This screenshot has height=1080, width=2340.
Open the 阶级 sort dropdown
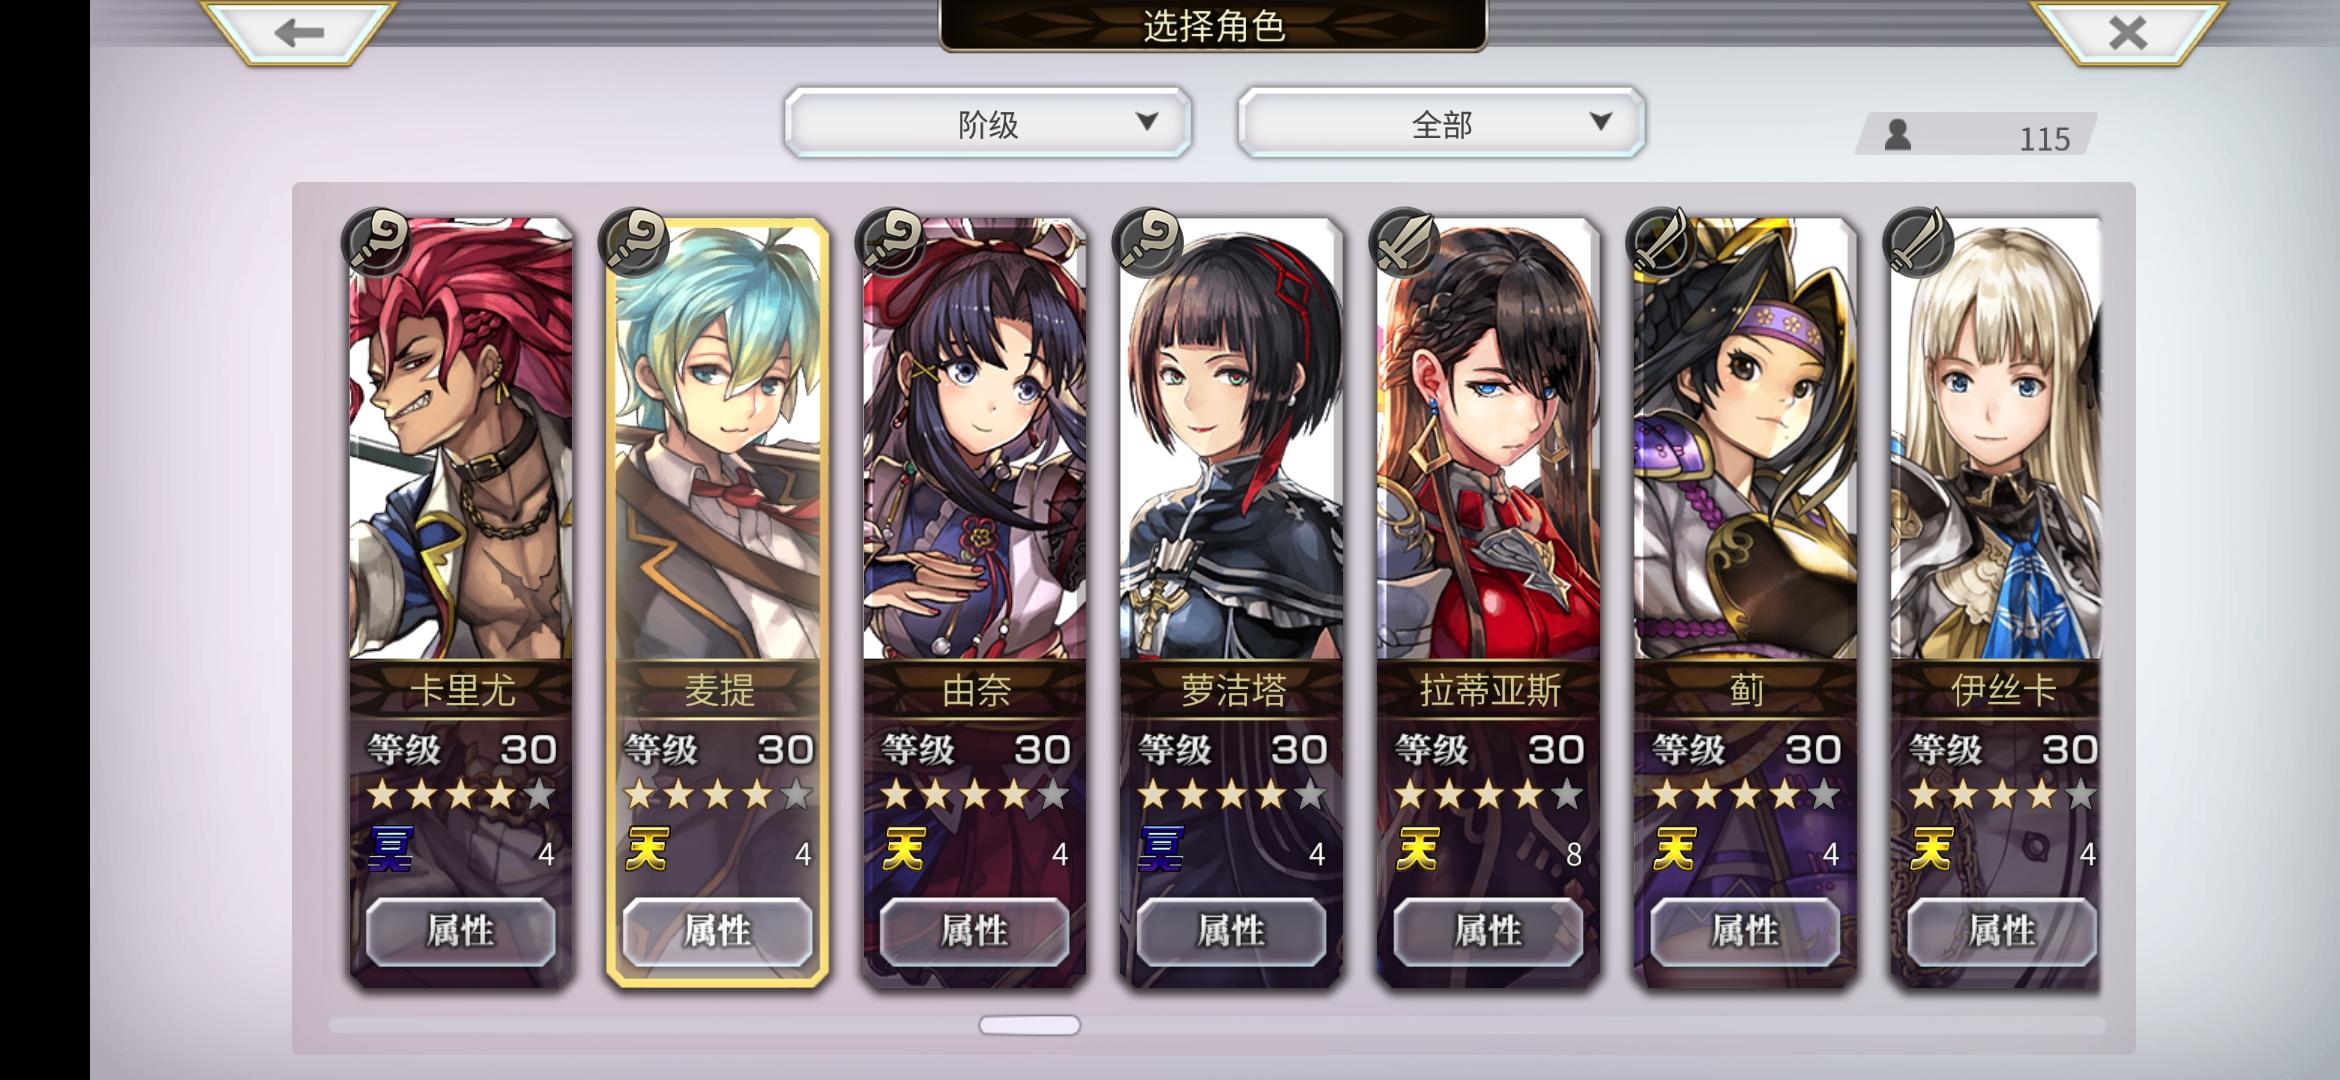pyautogui.click(x=988, y=123)
